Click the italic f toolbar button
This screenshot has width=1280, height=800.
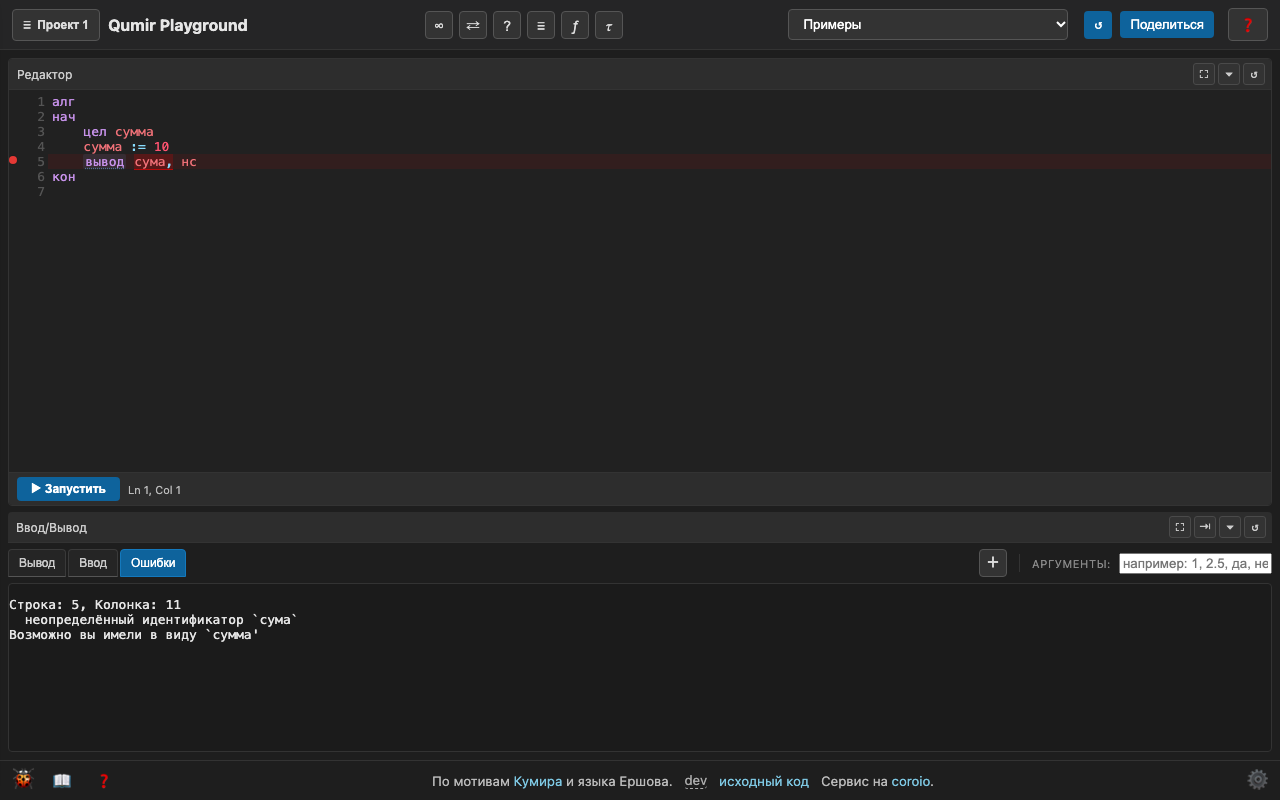[x=575, y=25]
